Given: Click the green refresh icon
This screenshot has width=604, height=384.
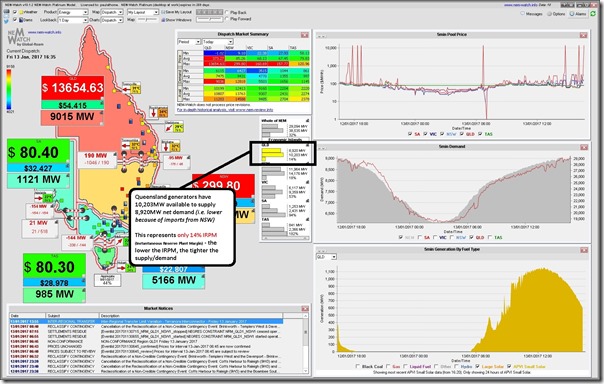Looking at the screenshot, I should [x=593, y=13].
